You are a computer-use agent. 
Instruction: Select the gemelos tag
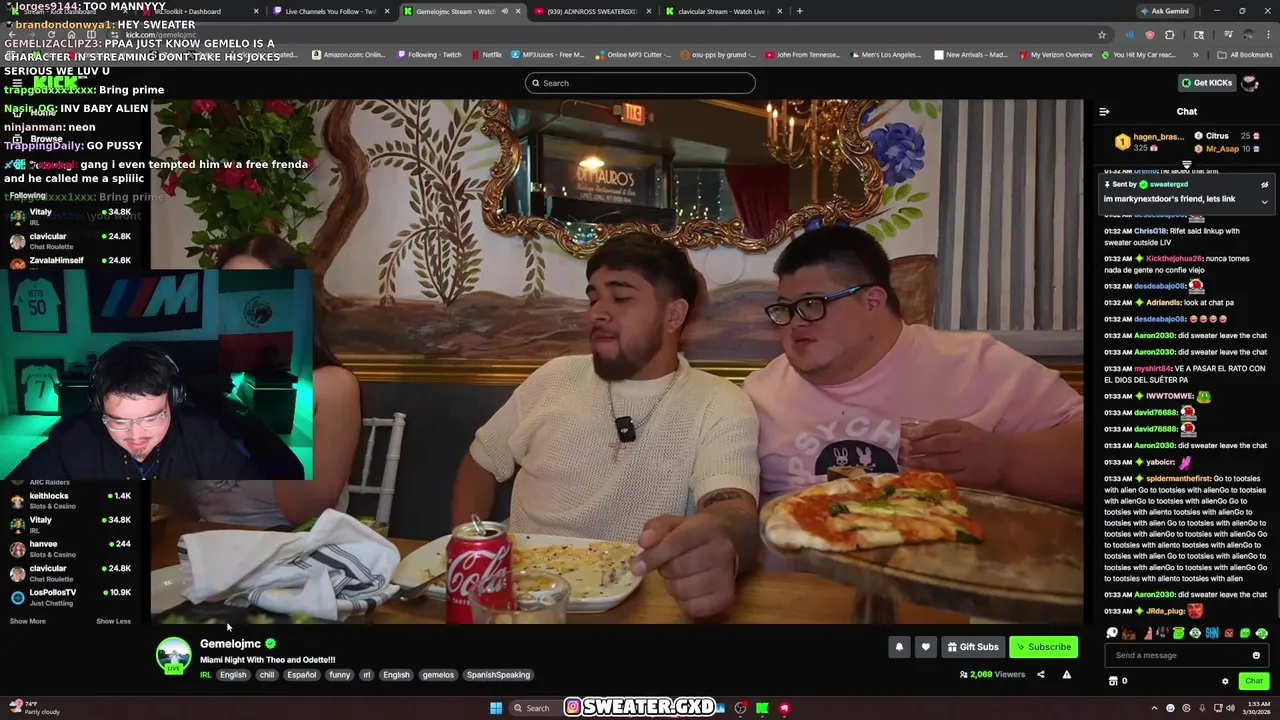point(438,675)
